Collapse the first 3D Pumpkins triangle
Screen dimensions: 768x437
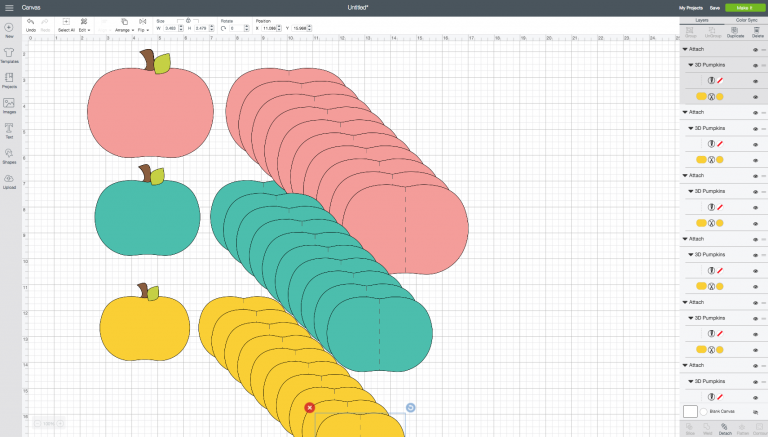(x=691, y=65)
